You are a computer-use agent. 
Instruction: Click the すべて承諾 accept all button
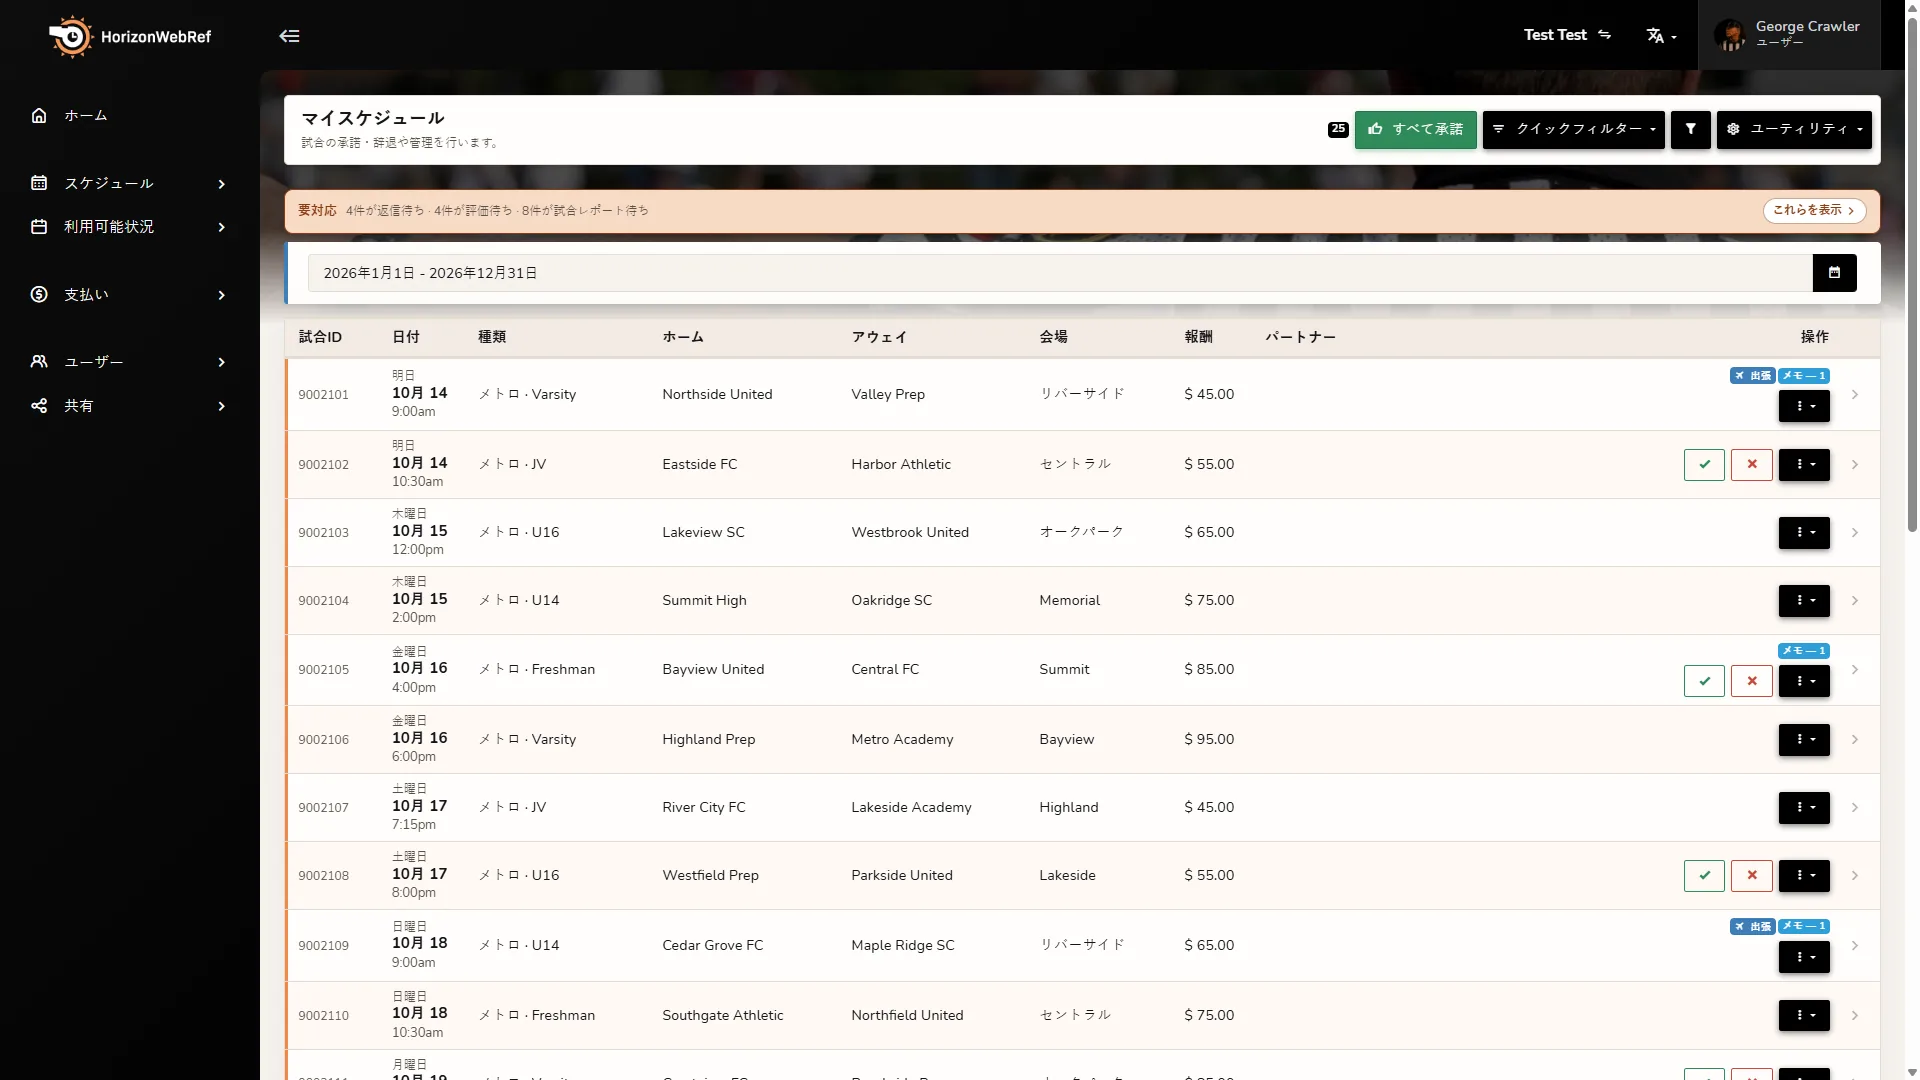[1415, 129]
